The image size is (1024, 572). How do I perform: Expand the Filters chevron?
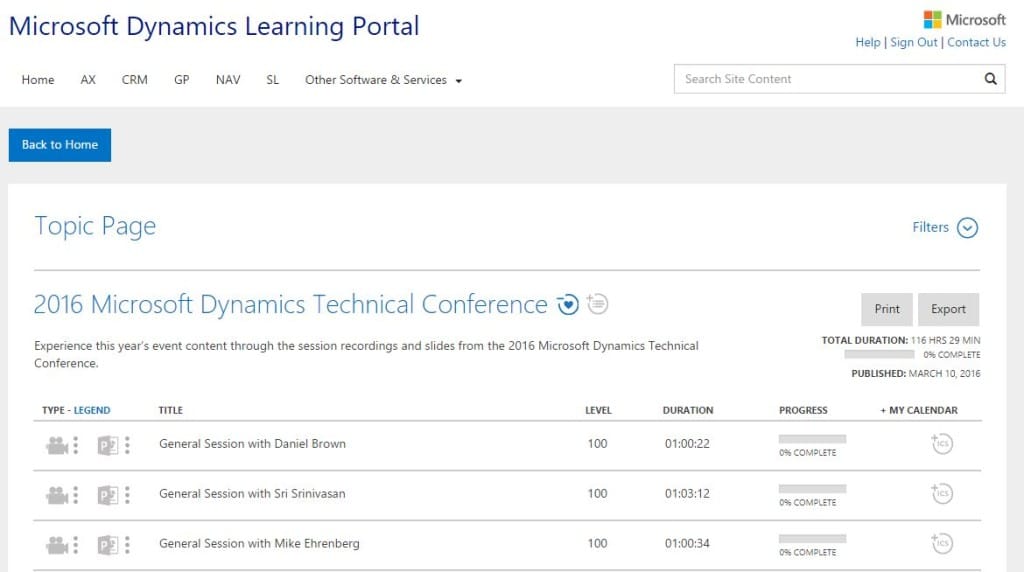click(967, 228)
